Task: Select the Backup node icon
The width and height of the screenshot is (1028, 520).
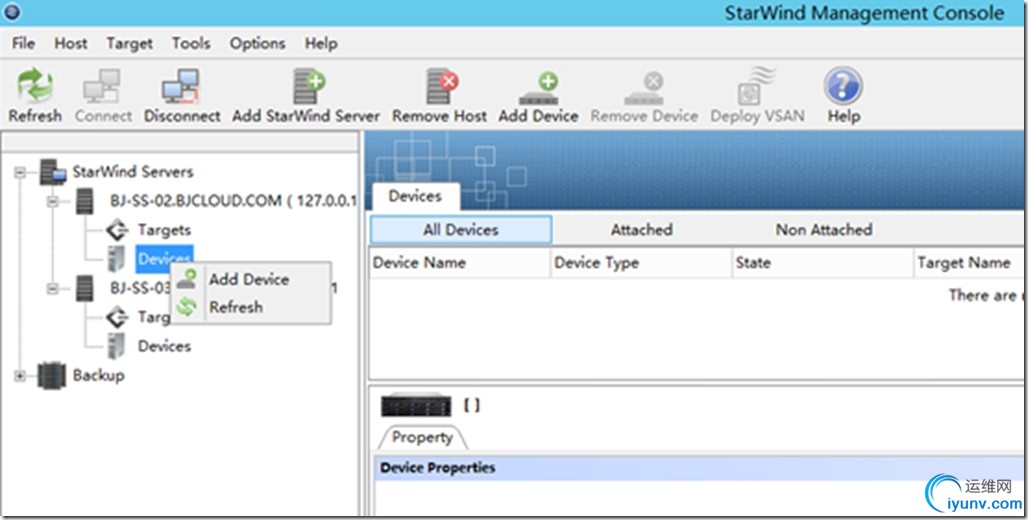Action: click(52, 376)
